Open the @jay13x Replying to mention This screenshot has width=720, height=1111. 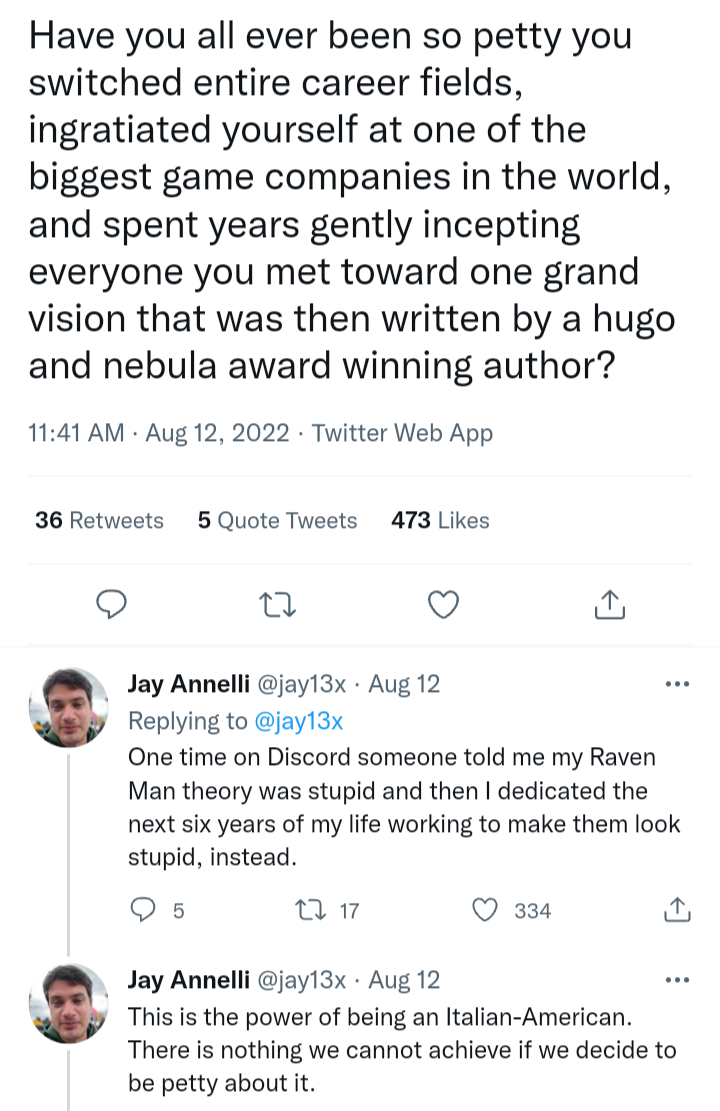(301, 720)
